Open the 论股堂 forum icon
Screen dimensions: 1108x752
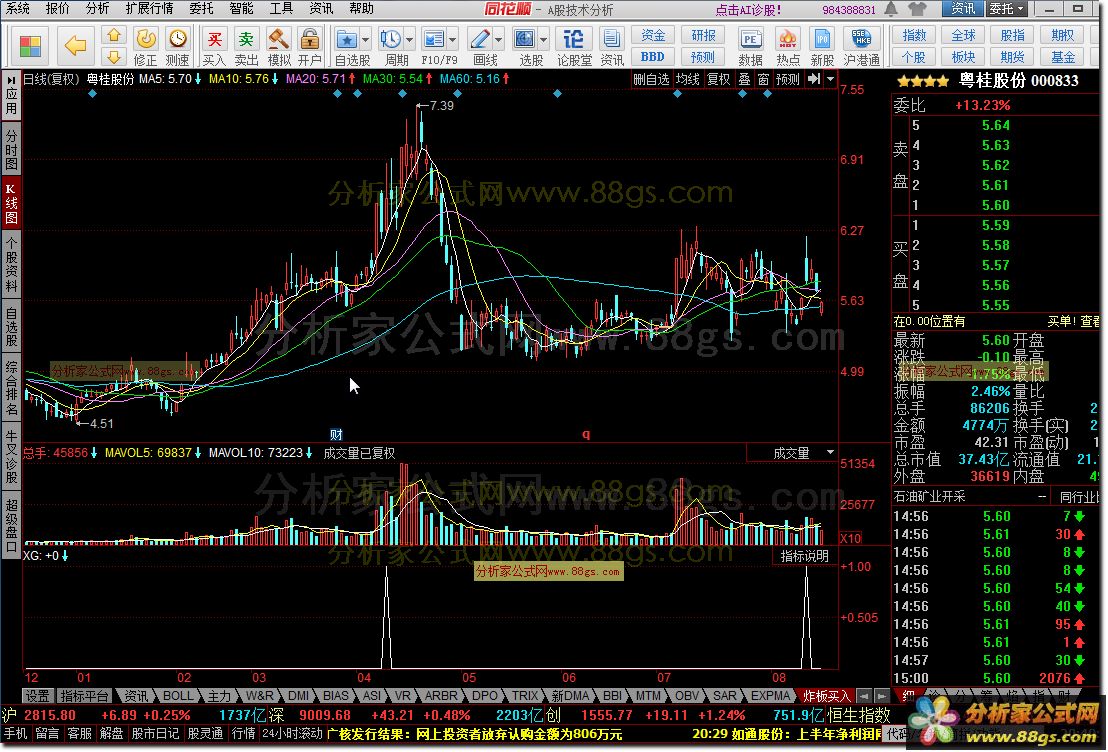[x=574, y=47]
